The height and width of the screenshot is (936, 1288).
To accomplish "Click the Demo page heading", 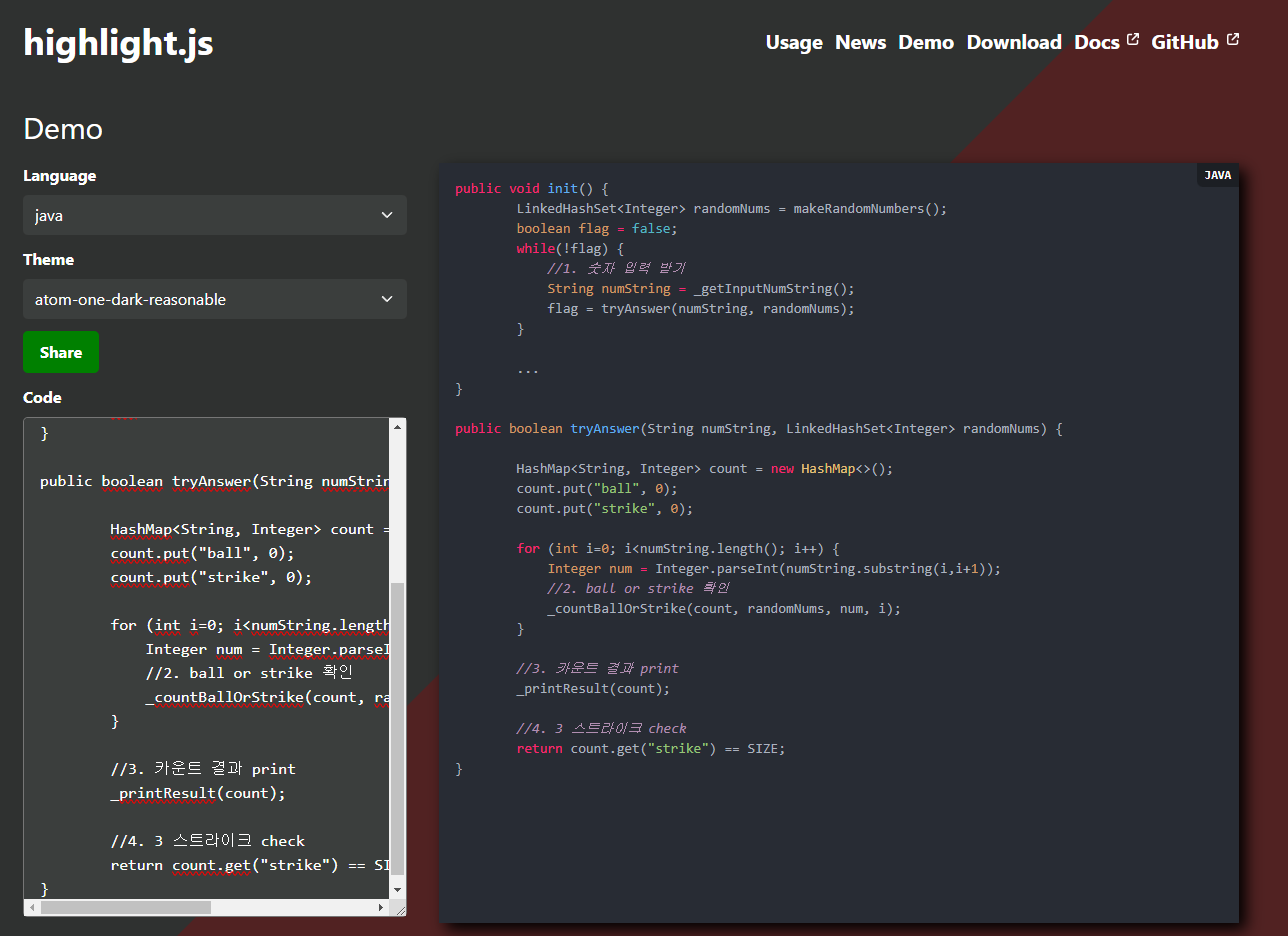I will 63,129.
